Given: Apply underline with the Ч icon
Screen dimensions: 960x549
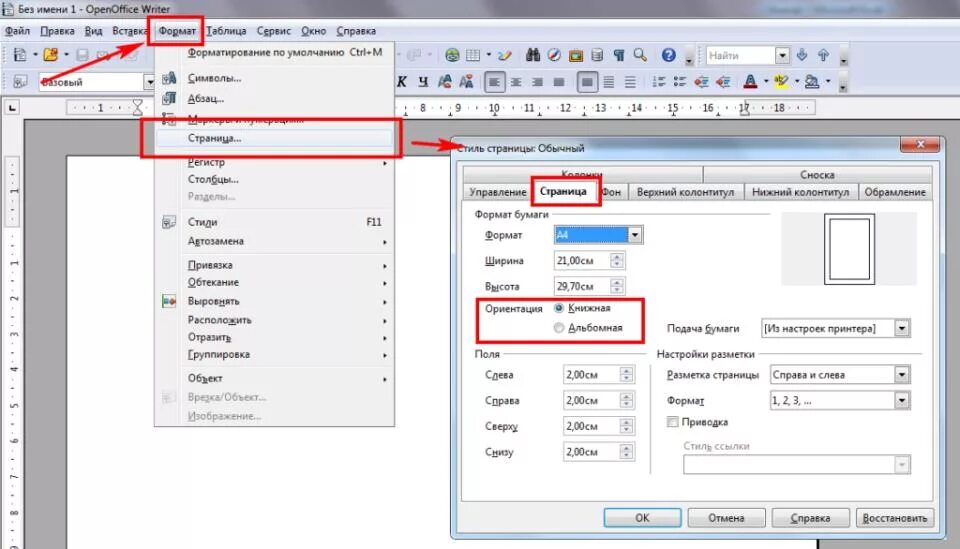Looking at the screenshot, I should [423, 81].
